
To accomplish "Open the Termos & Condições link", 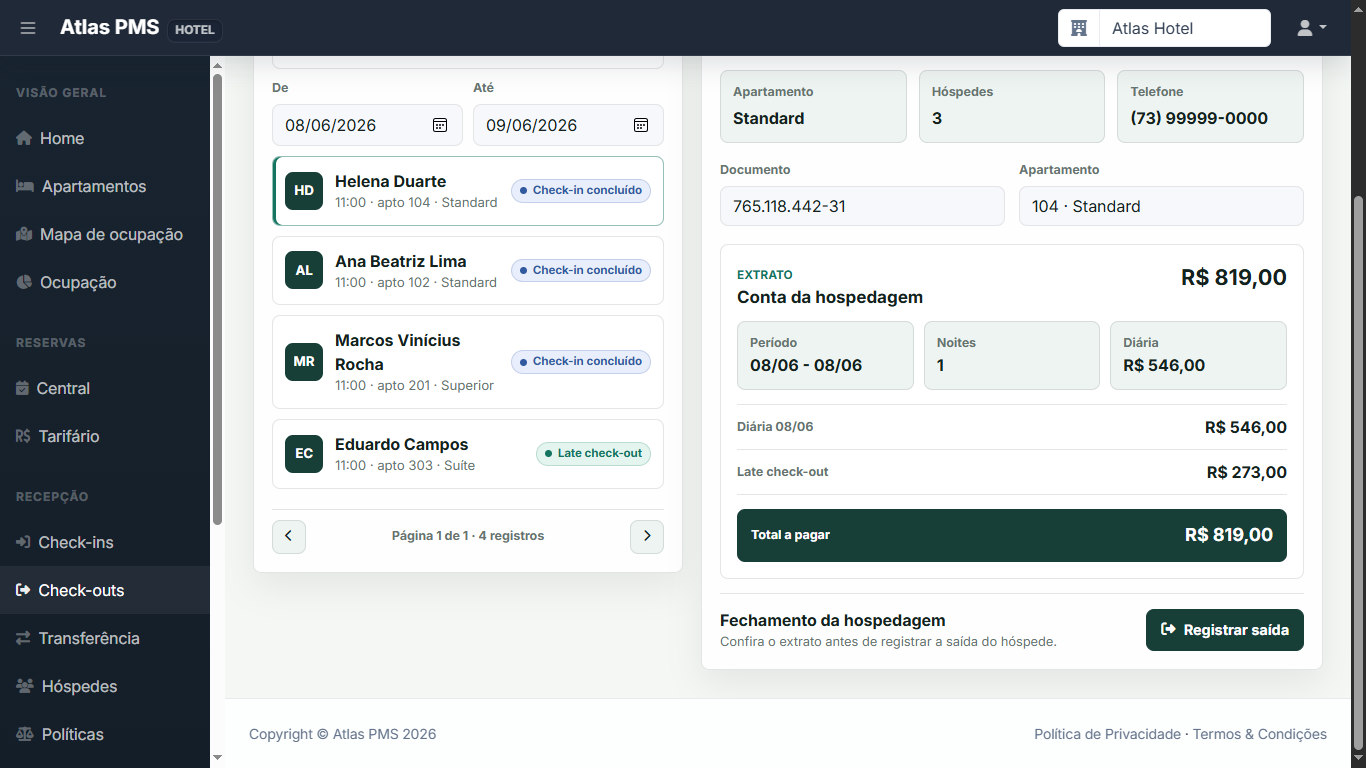I will coord(1260,734).
